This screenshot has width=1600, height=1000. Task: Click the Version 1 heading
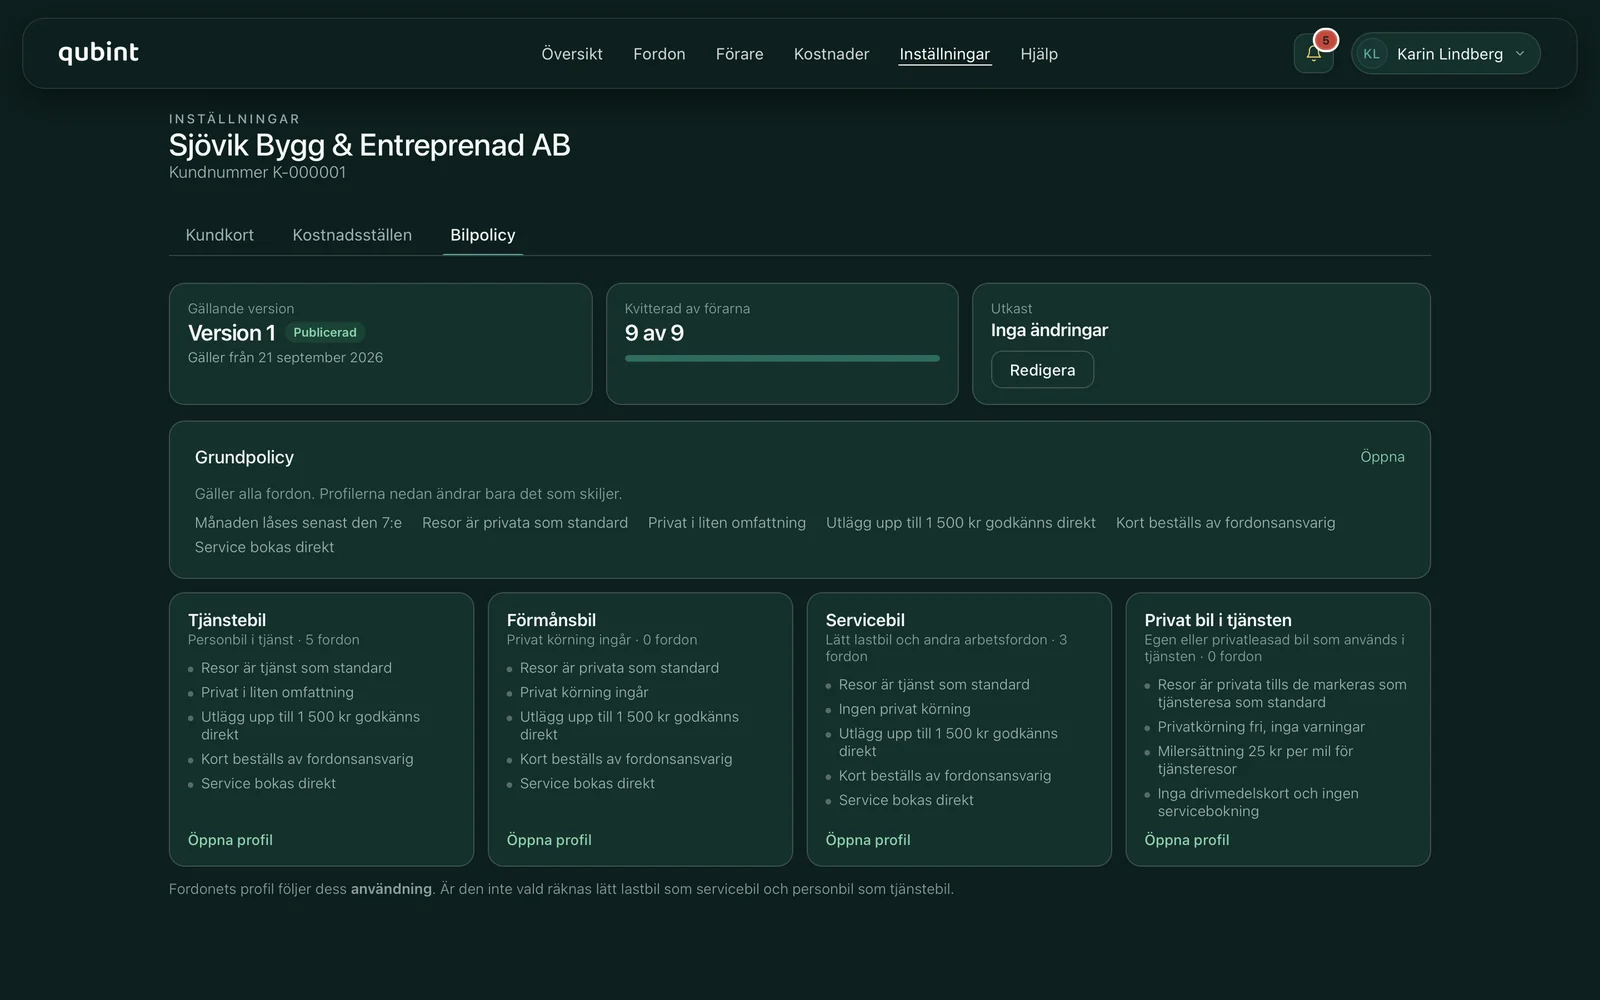coord(231,333)
